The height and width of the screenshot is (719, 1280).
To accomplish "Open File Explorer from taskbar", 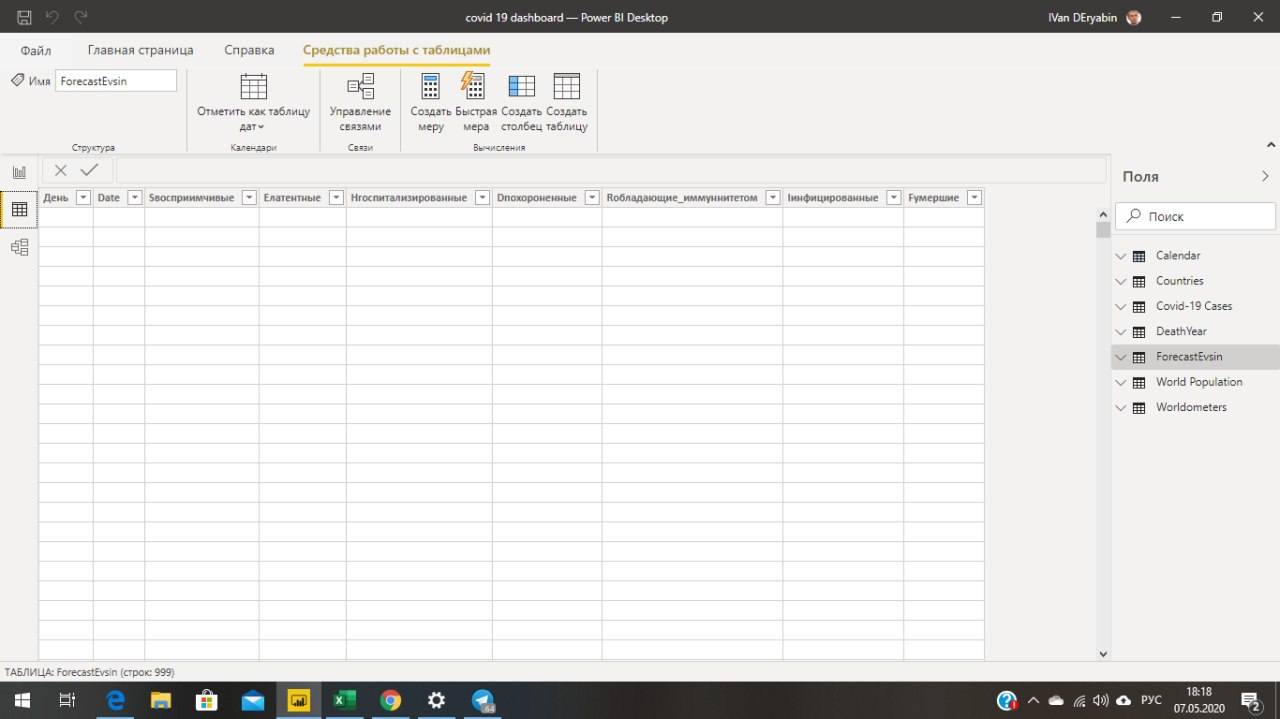I will coord(161,700).
